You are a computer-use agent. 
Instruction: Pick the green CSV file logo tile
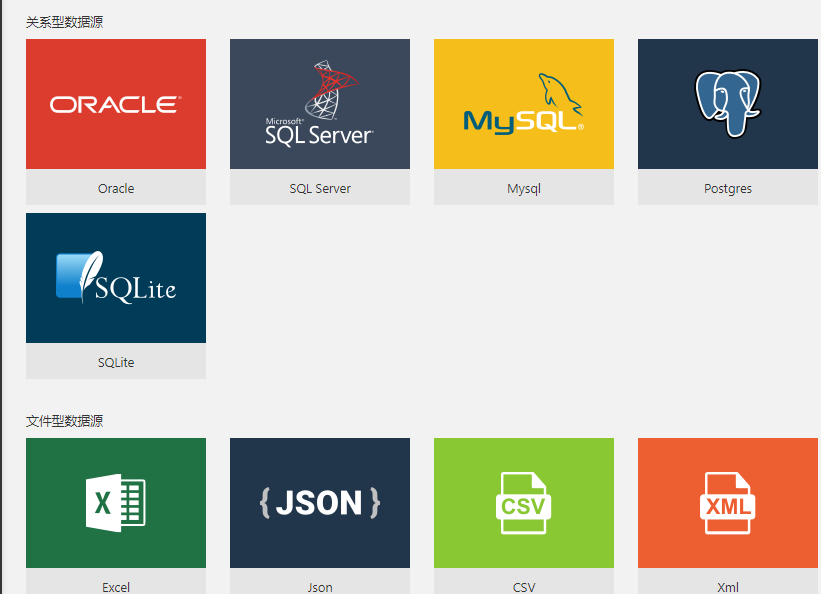coord(524,503)
